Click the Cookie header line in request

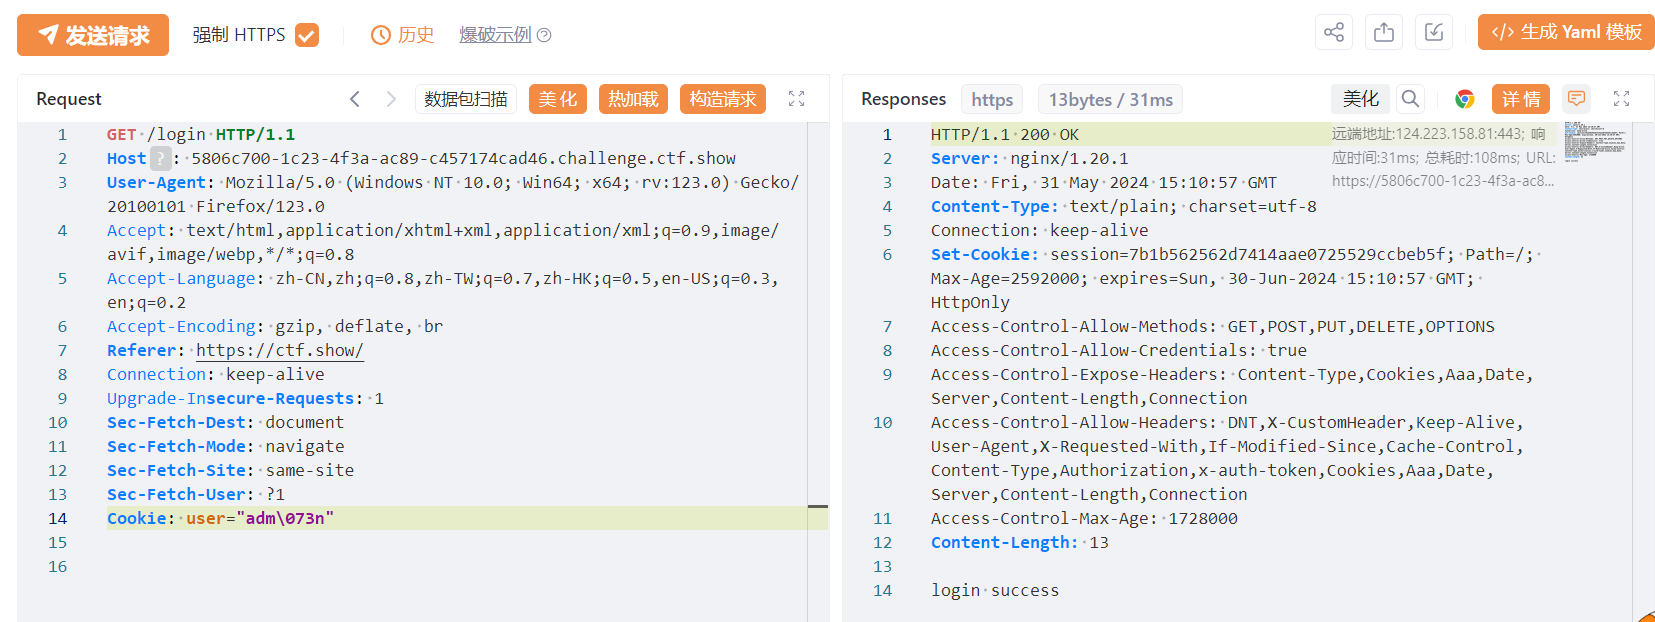coord(220,518)
